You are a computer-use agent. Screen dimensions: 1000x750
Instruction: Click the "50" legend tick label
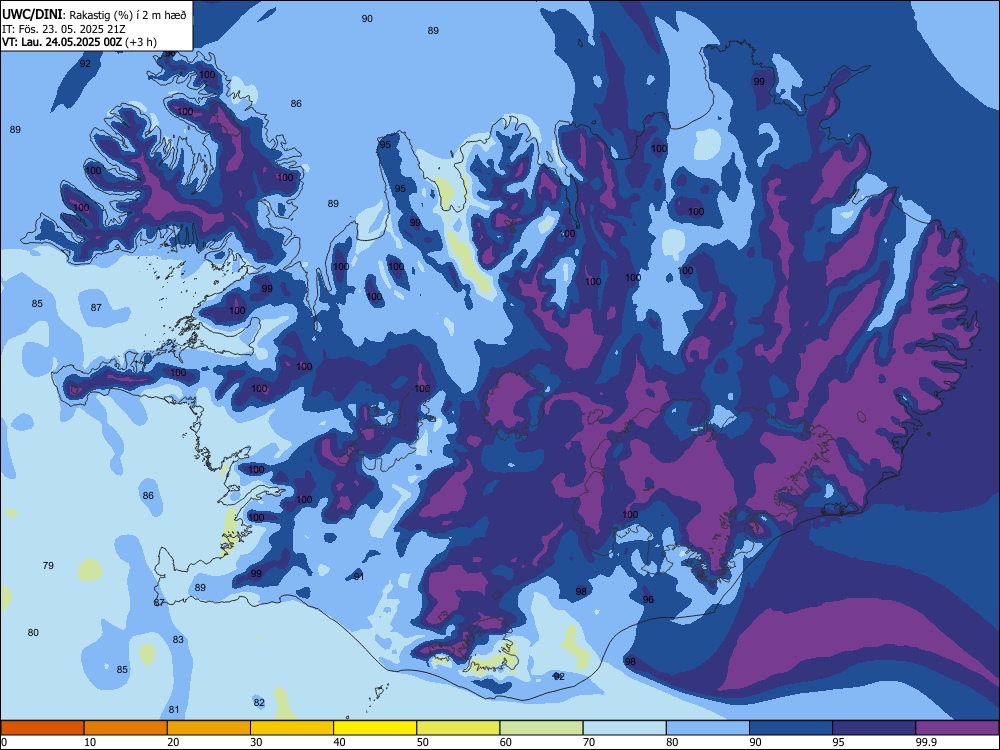pyautogui.click(x=422, y=742)
